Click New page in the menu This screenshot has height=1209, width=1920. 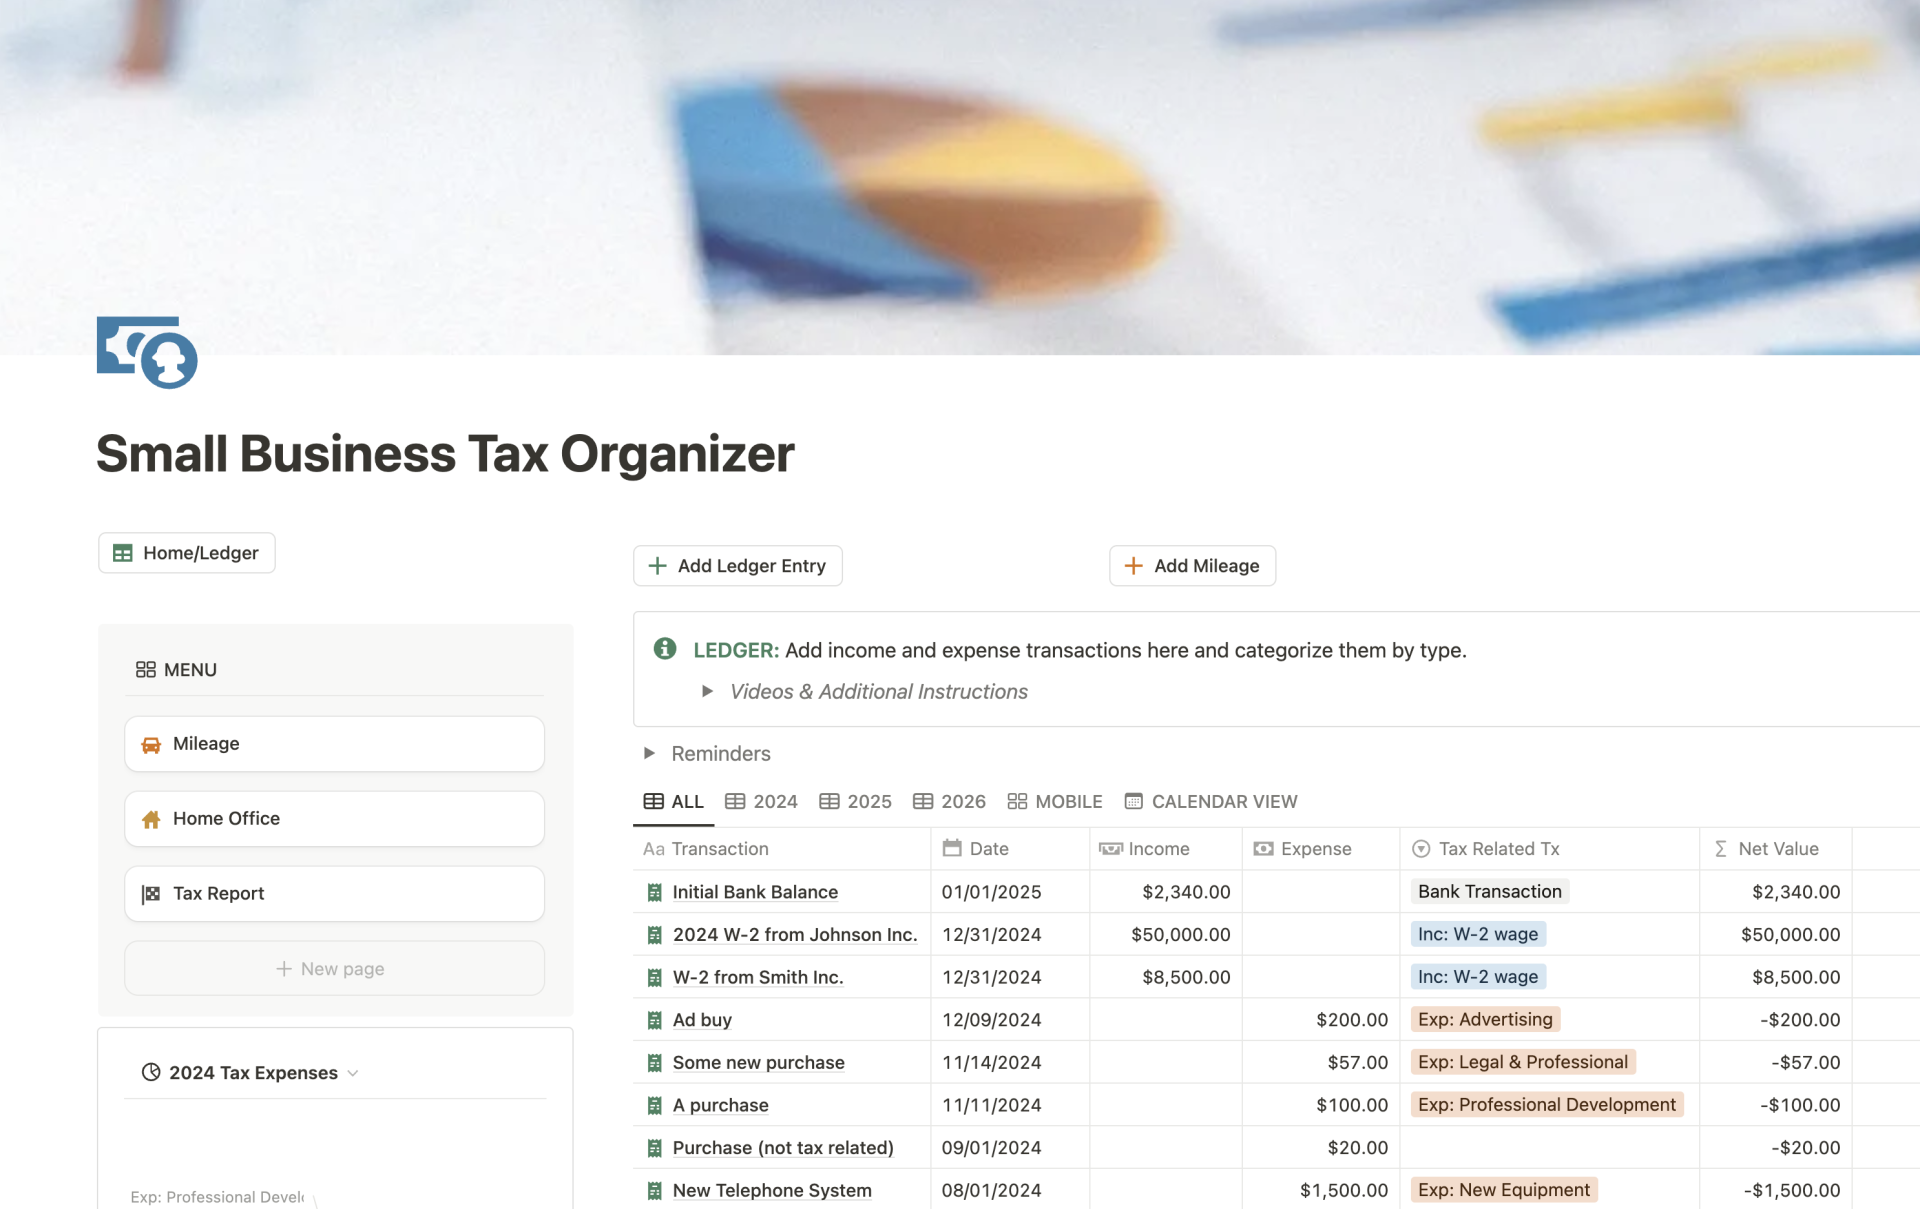(x=332, y=968)
